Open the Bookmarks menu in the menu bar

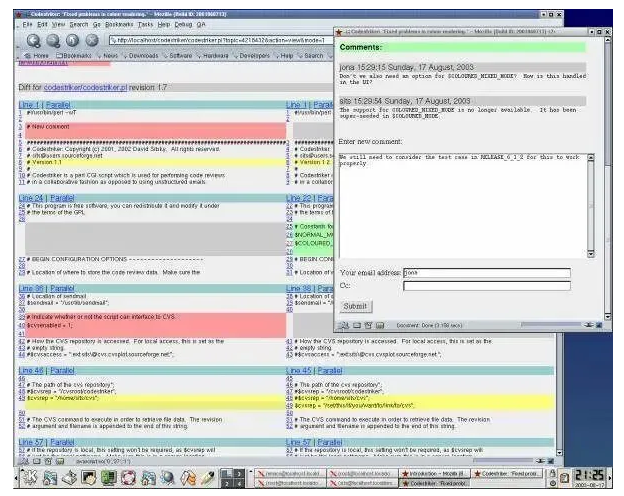click(x=119, y=25)
